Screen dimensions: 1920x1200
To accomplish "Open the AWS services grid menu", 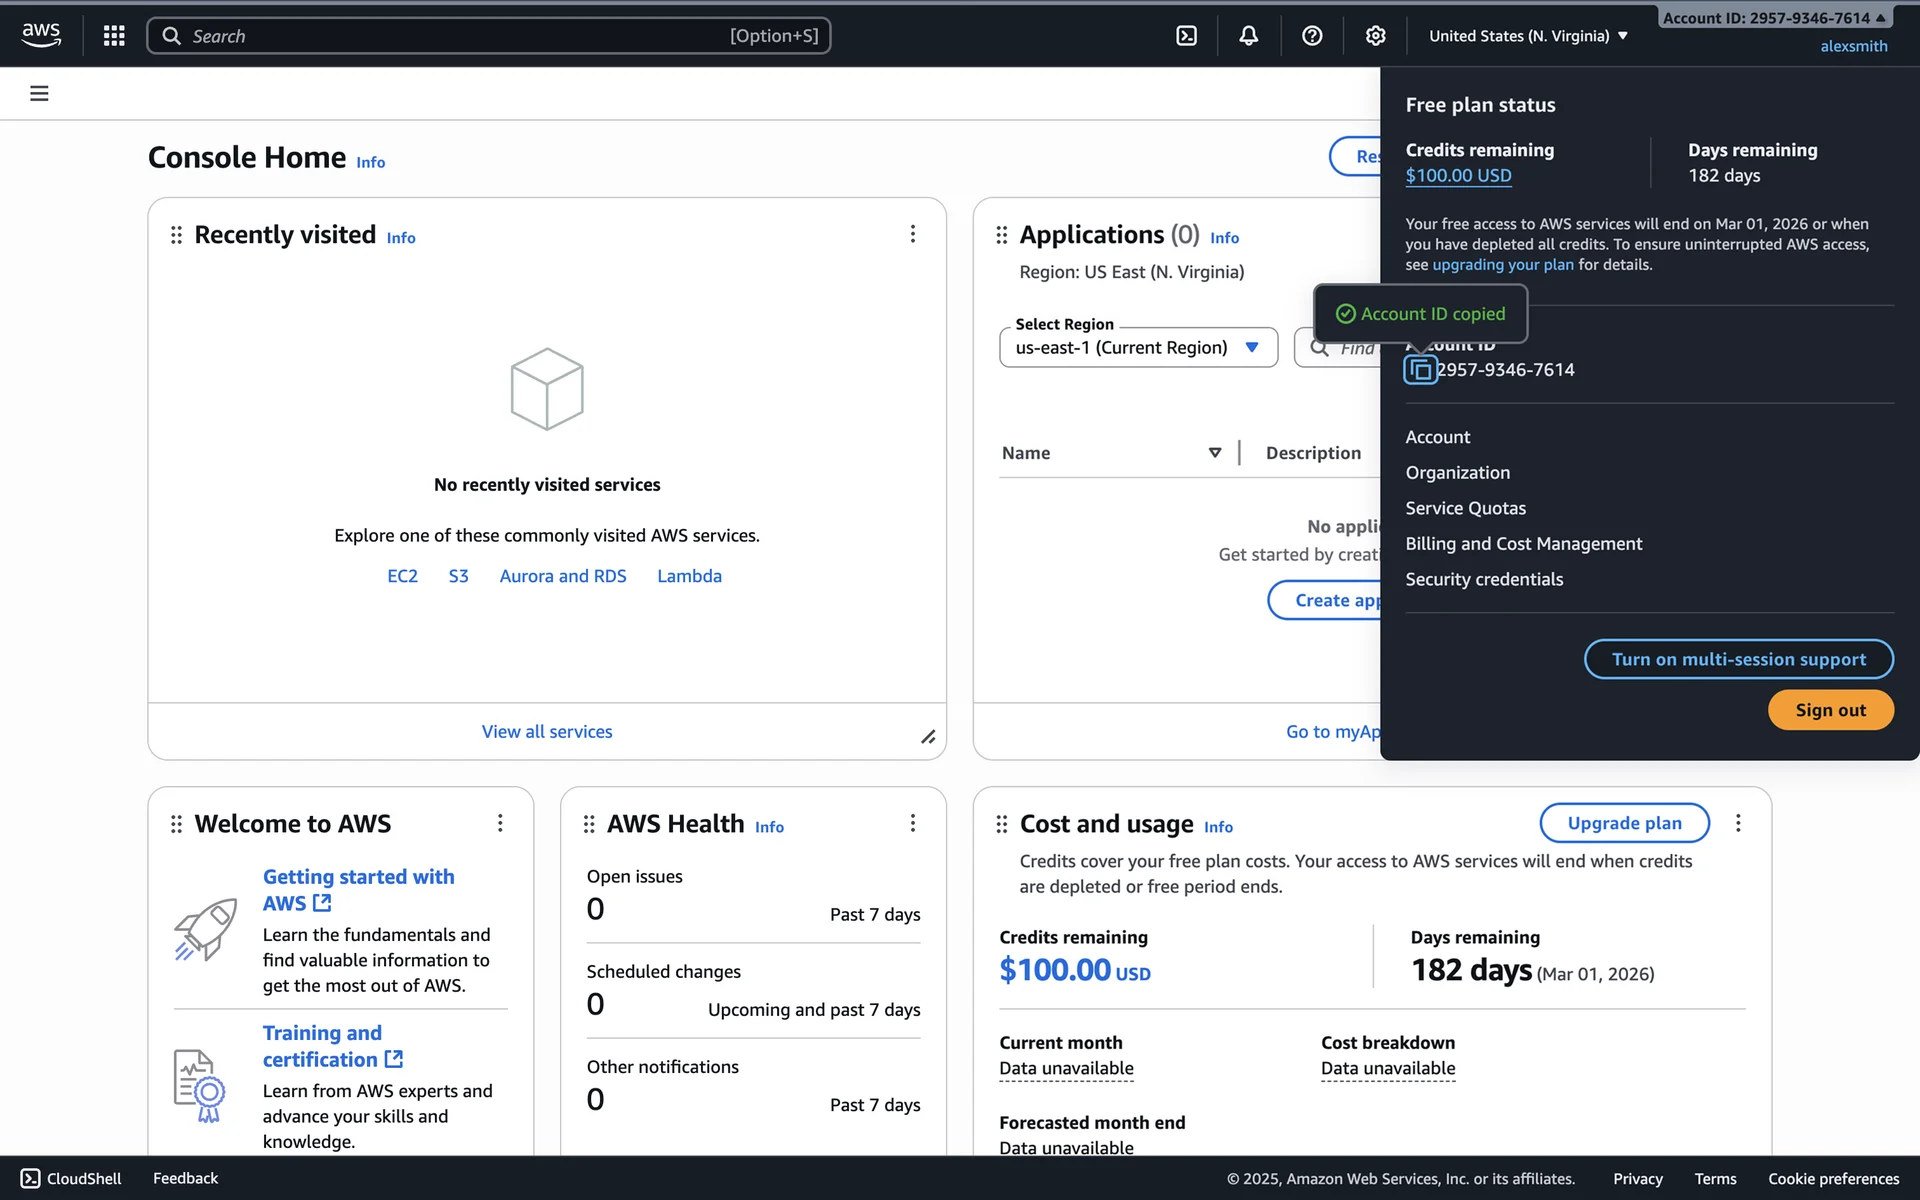I will [x=114, y=36].
